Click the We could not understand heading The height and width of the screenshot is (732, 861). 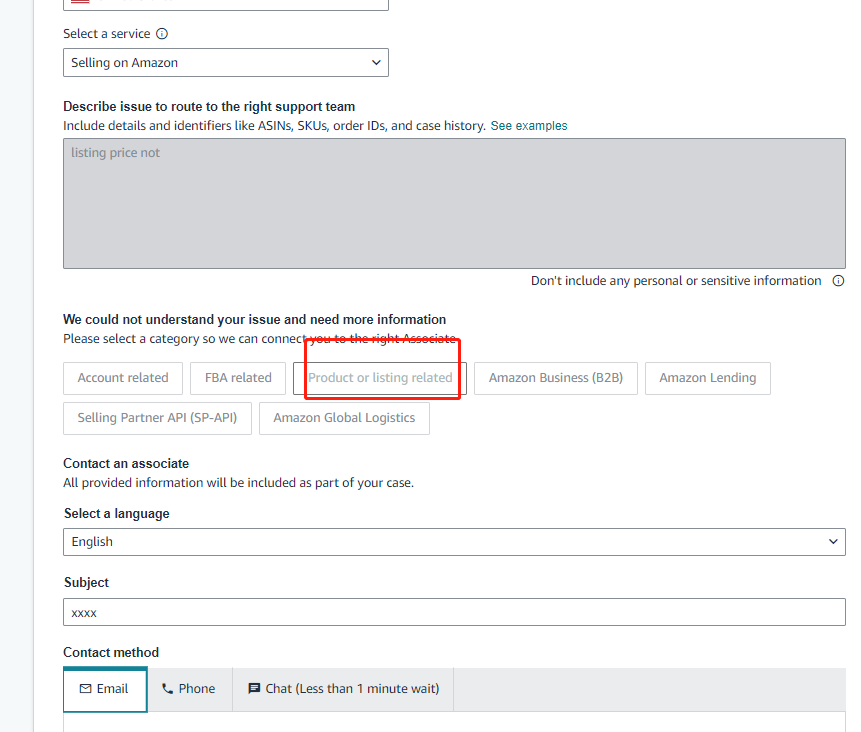click(x=254, y=320)
